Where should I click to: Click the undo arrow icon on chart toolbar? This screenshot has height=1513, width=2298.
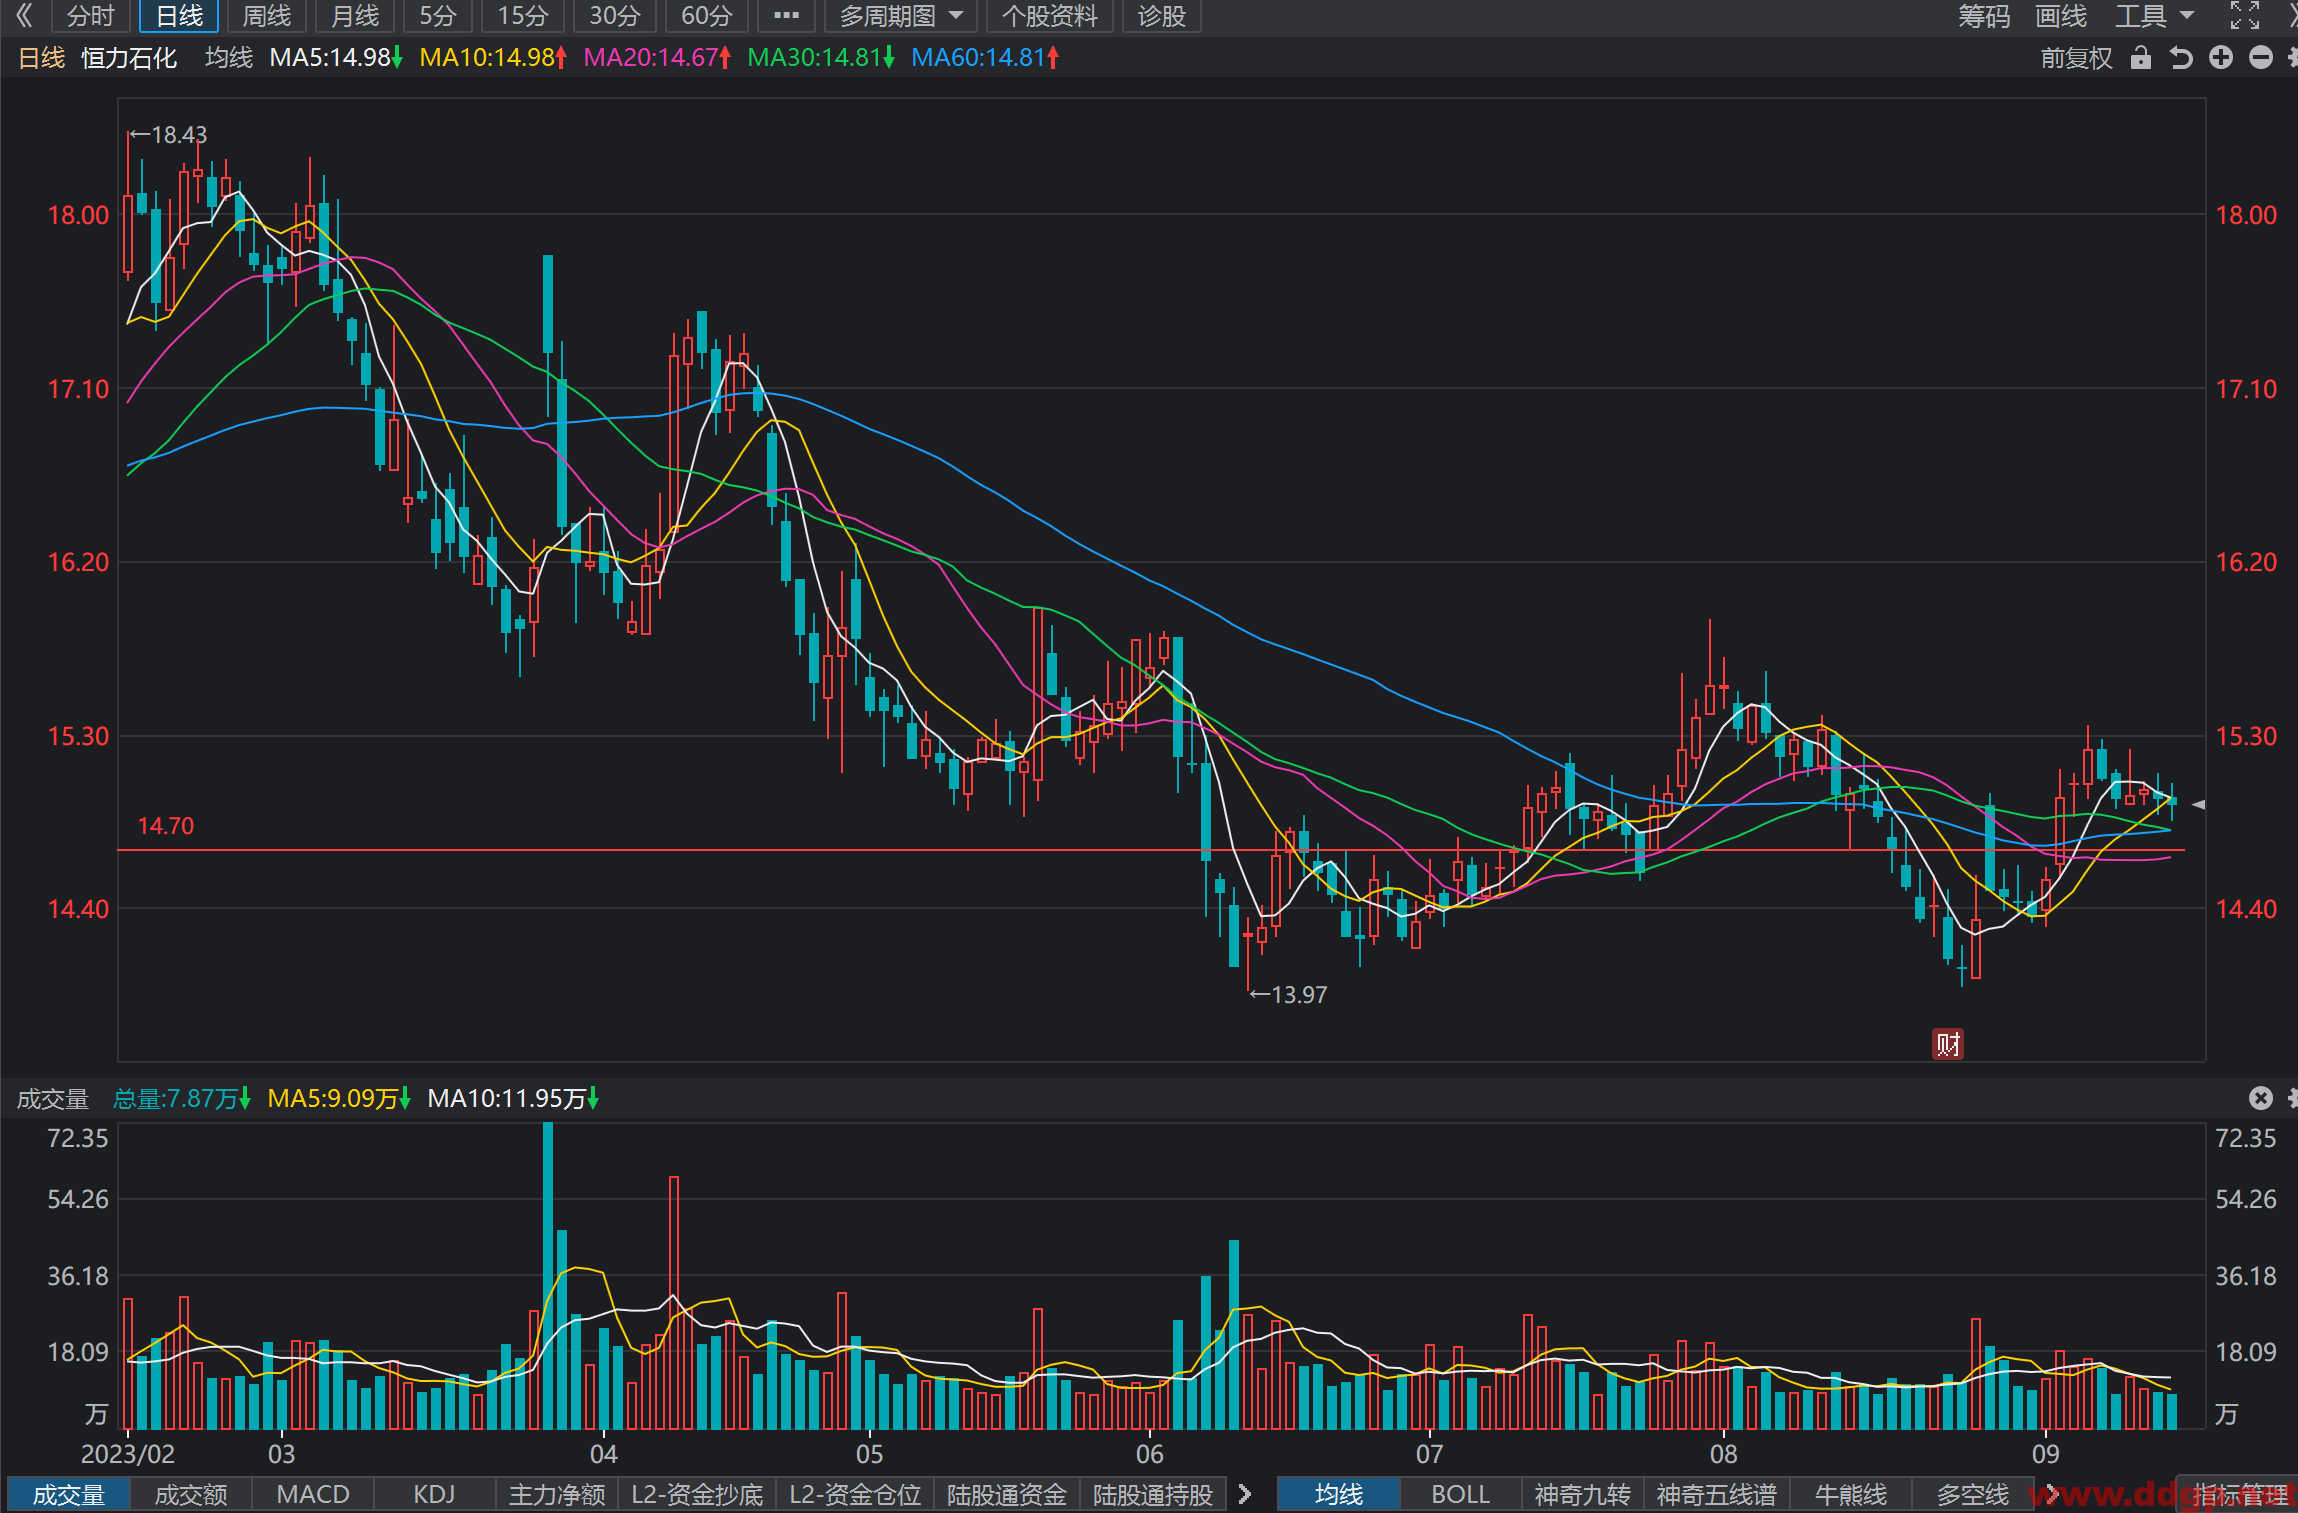2181,58
